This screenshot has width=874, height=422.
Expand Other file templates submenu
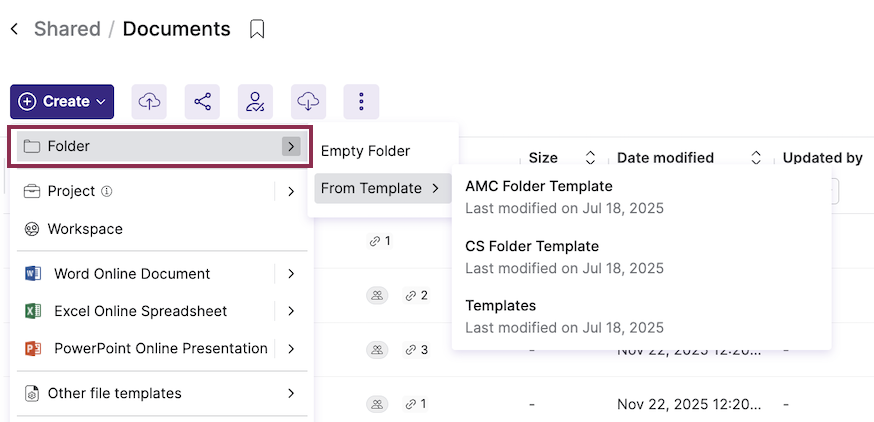tap(290, 394)
